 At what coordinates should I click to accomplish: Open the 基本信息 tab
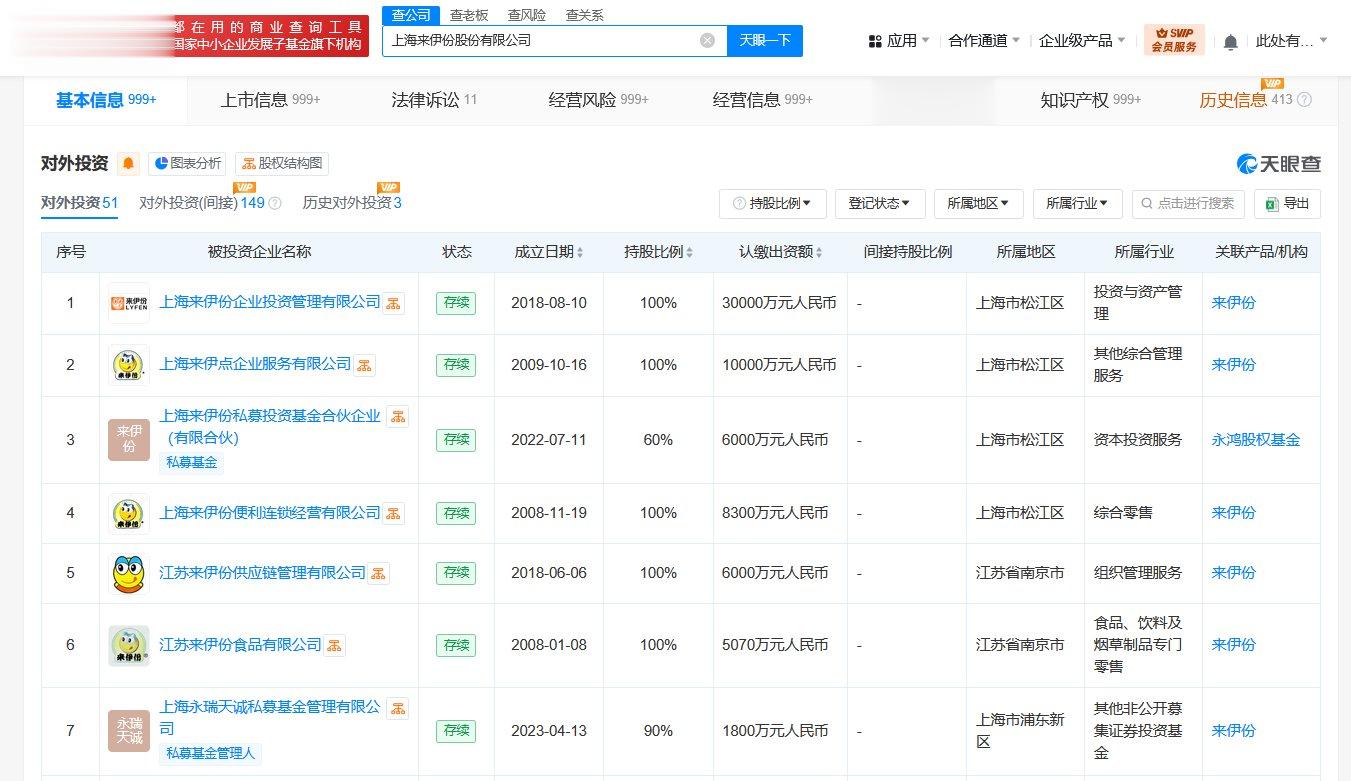coord(106,100)
